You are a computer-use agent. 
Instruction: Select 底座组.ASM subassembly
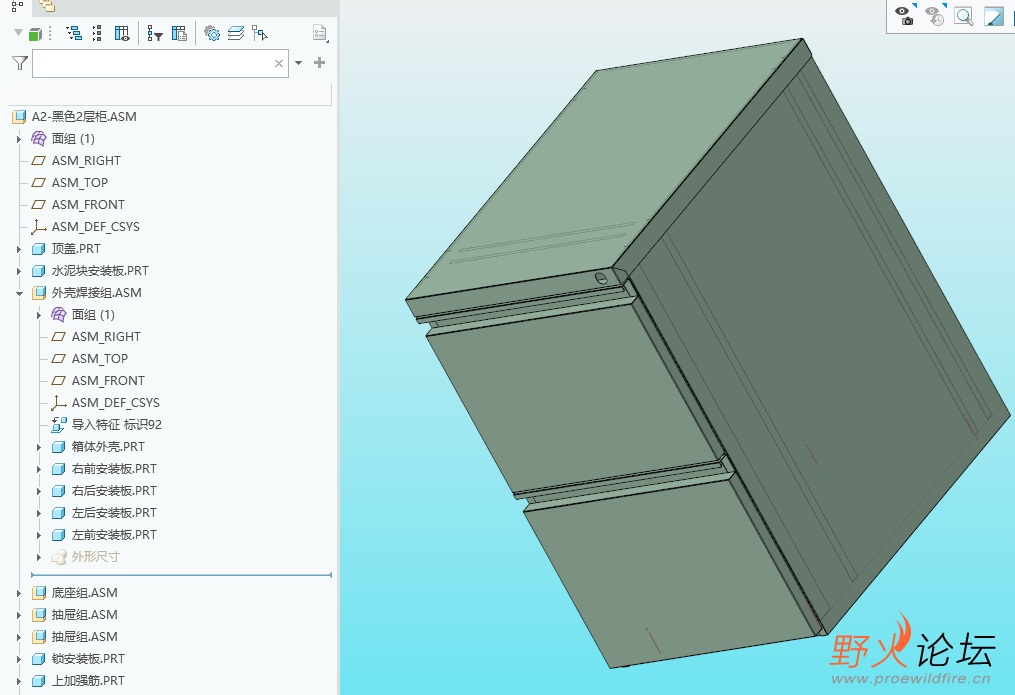pos(85,593)
